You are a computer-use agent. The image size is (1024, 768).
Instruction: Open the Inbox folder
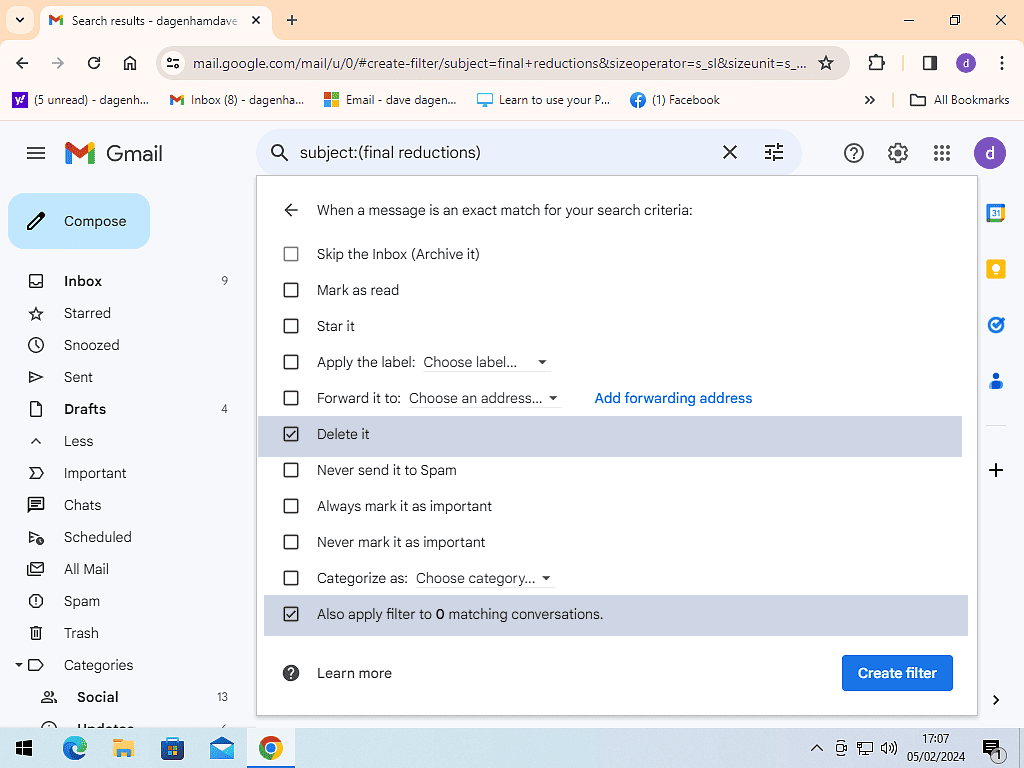(83, 281)
